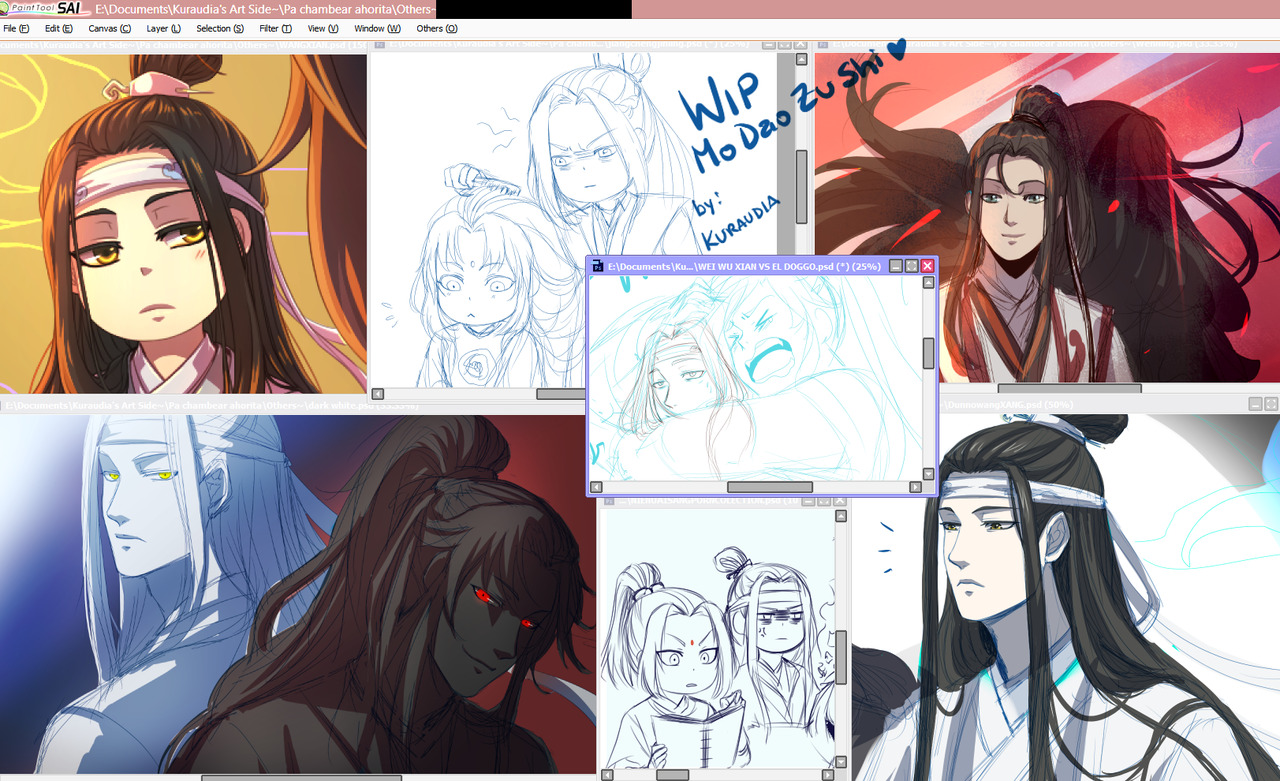Screen dimensions: 1280x781
Task: Maximize the WEI WU XIAN VS EL DOGGO window
Action: (x=911, y=266)
